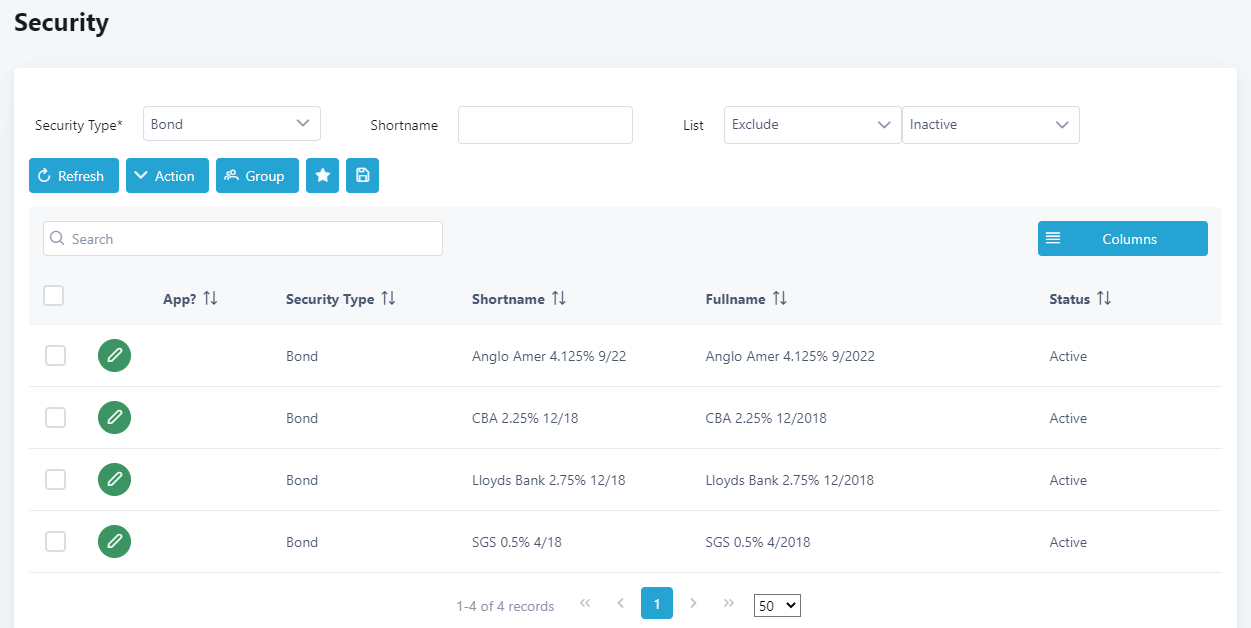
Task: Click the star favorites icon button
Action: coord(322,176)
